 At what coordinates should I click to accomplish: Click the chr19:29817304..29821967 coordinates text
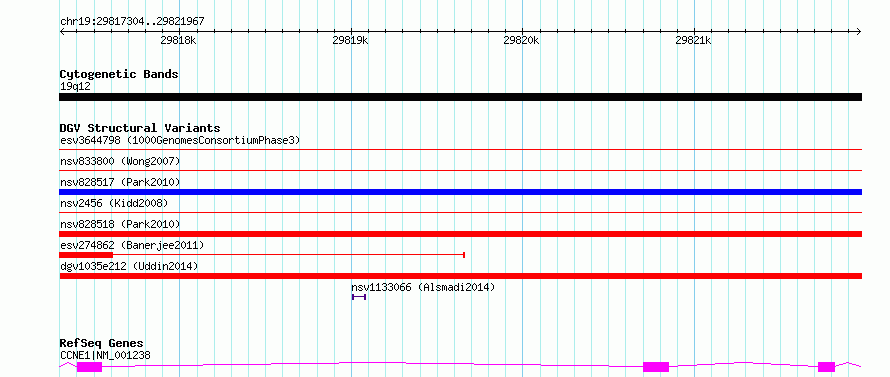pyautogui.click(x=132, y=22)
